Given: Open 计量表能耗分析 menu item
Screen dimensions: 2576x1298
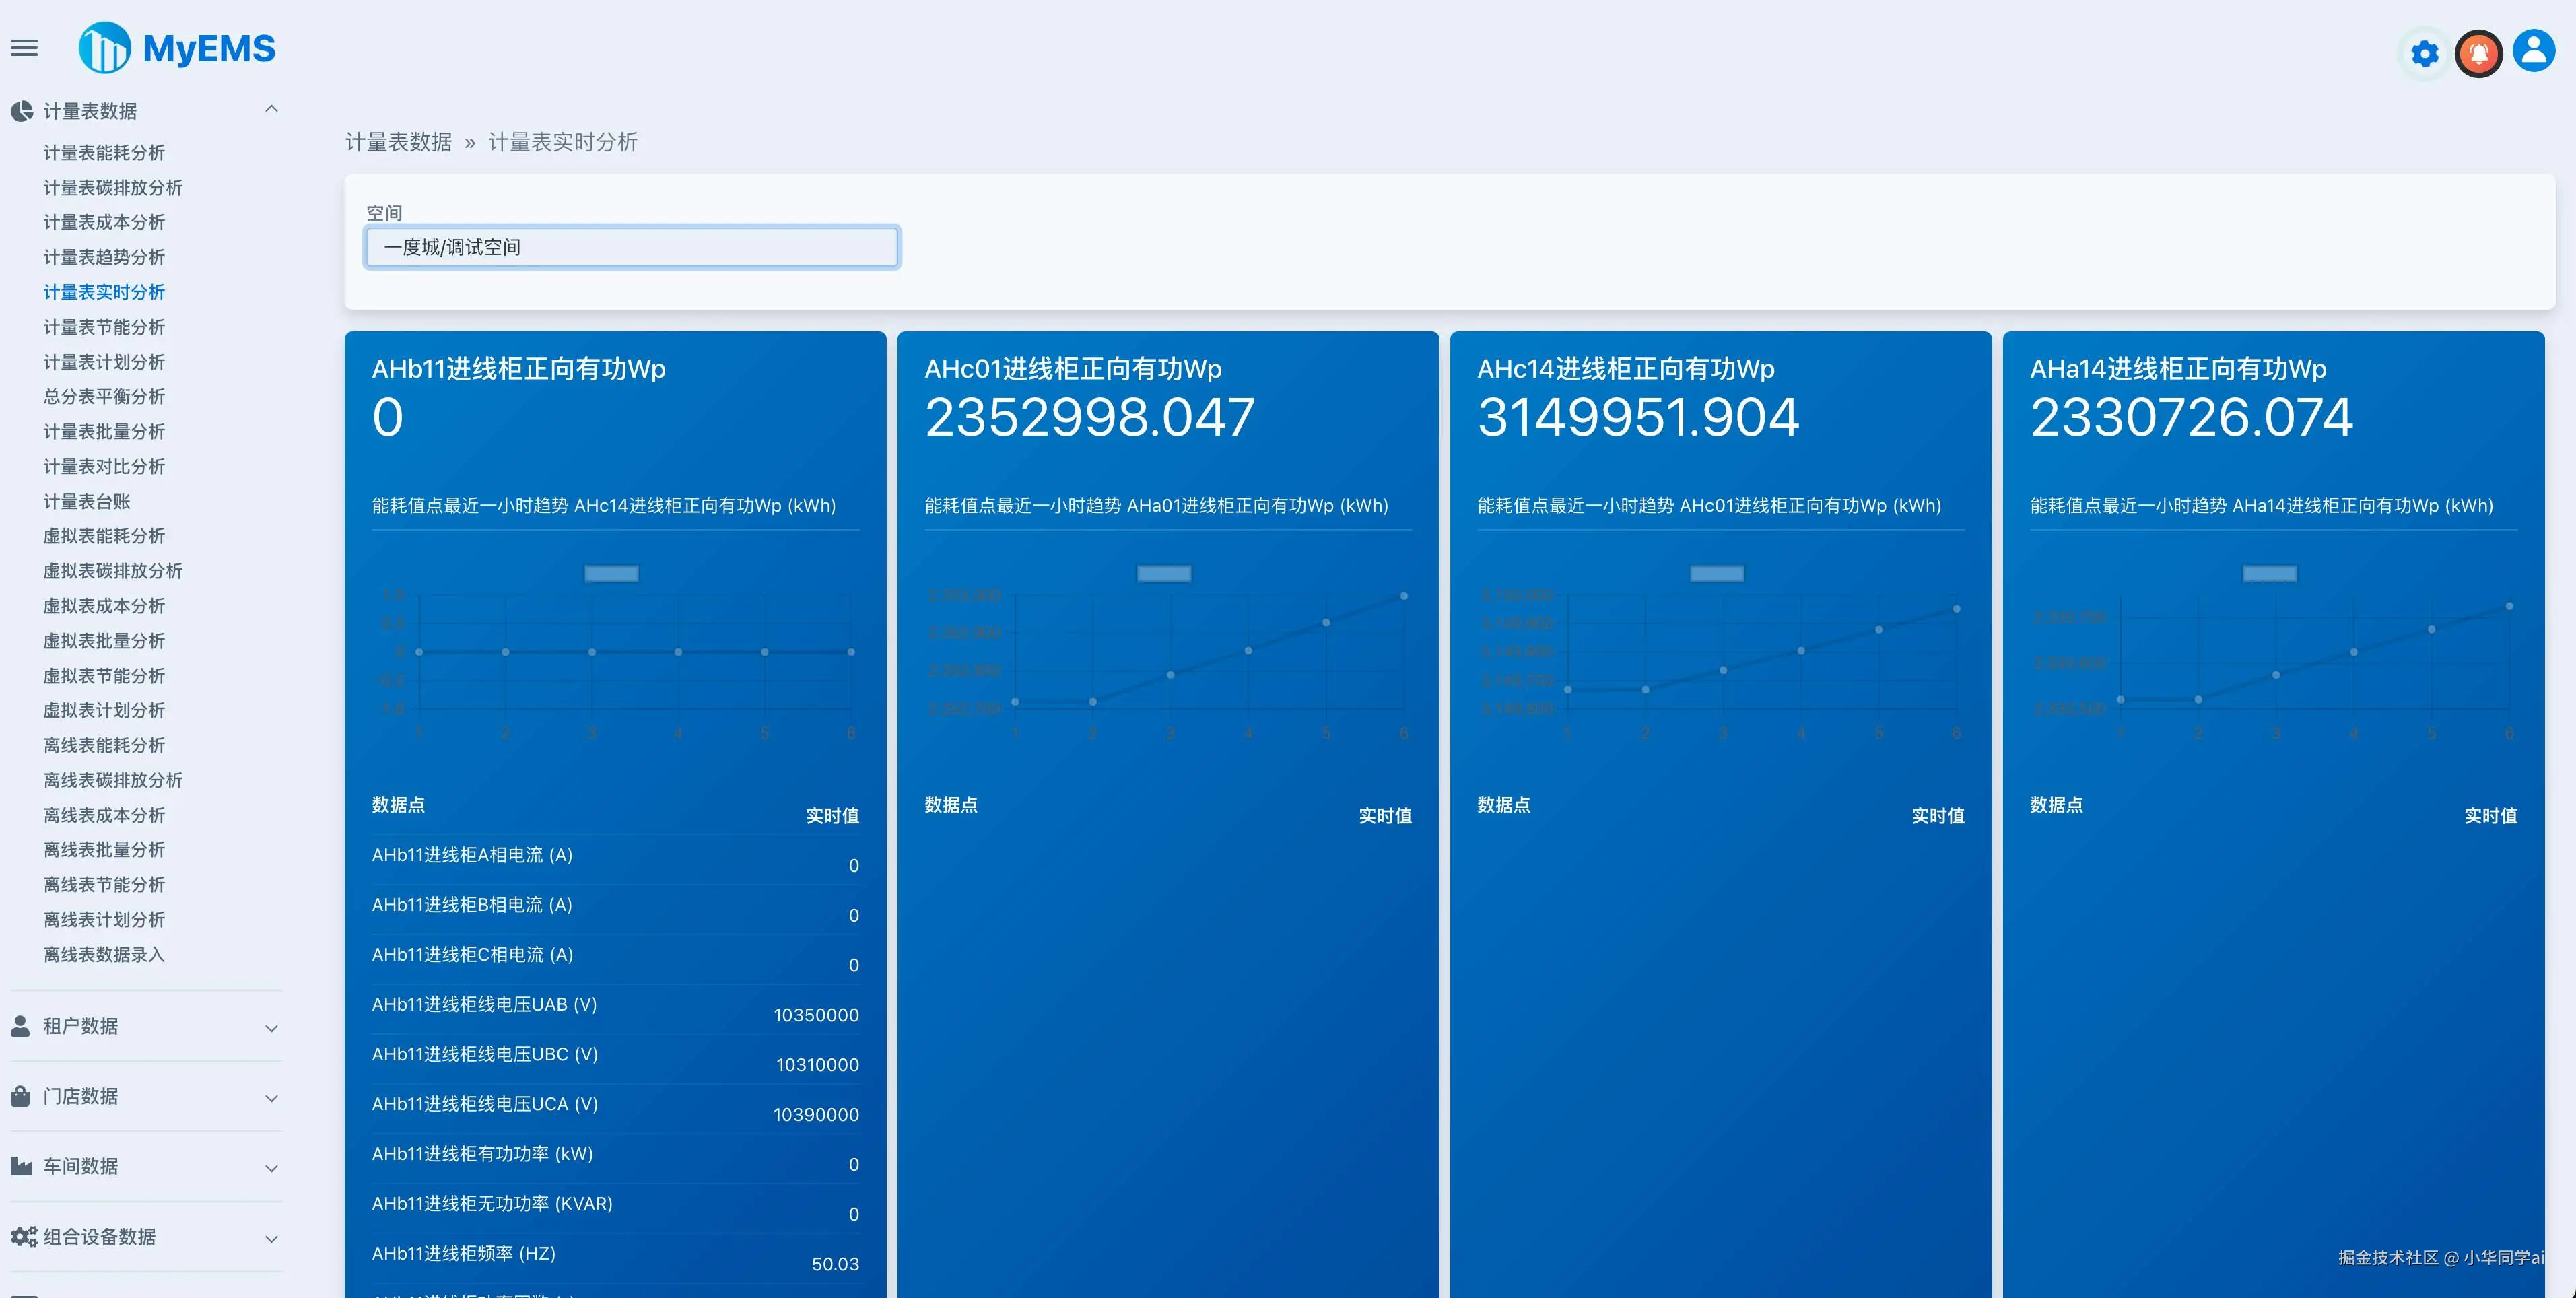Looking at the screenshot, I should [x=104, y=153].
